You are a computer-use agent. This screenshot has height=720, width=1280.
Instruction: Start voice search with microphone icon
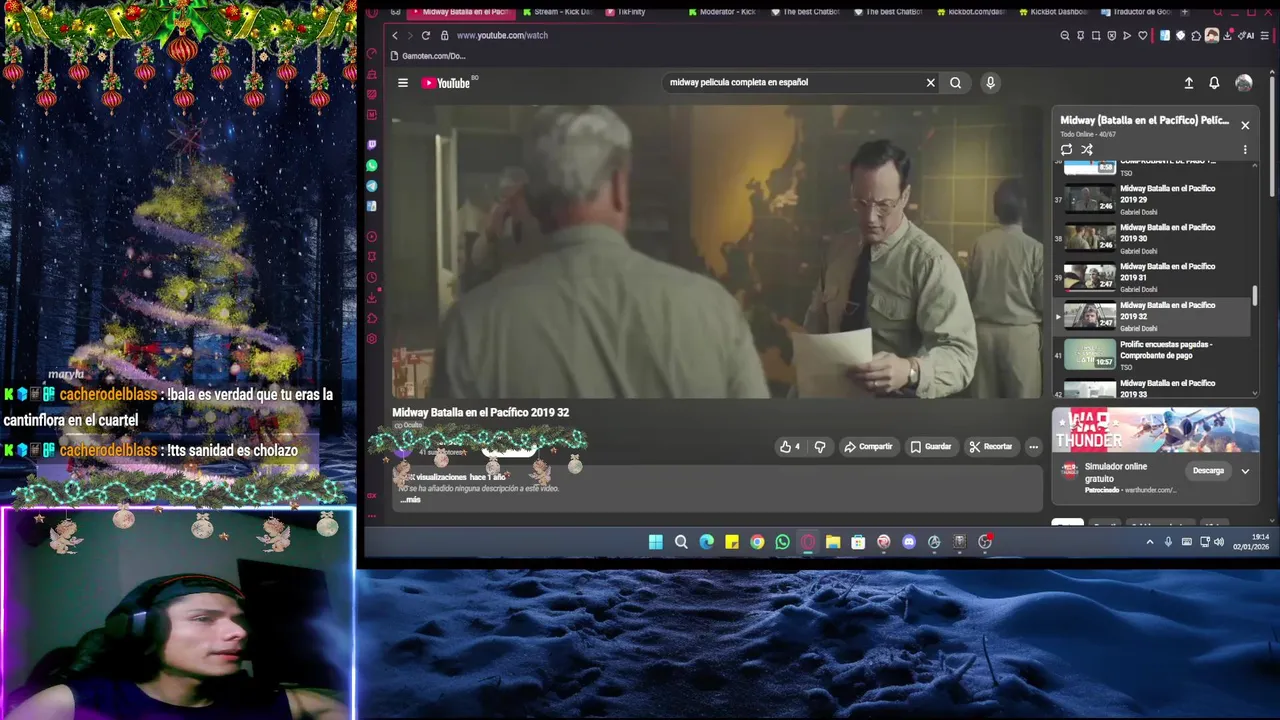[990, 83]
